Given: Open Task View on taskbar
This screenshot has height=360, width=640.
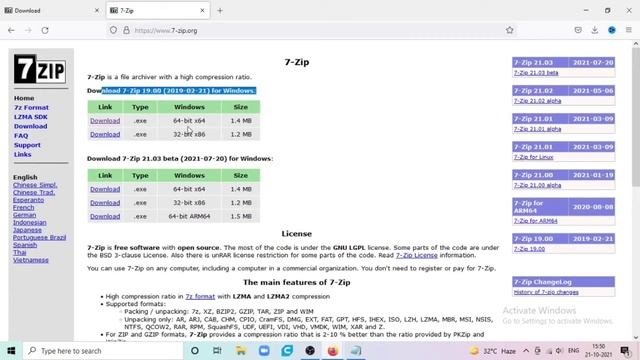Looking at the screenshot, I should pos(217,351).
